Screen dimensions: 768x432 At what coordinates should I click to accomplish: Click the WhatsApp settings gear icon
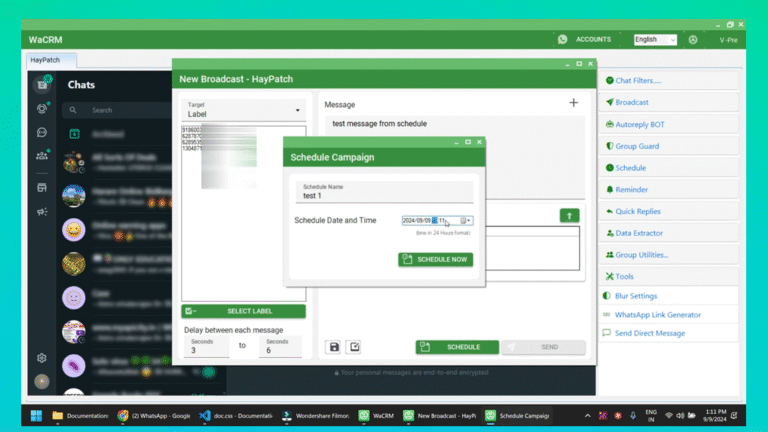[42, 358]
